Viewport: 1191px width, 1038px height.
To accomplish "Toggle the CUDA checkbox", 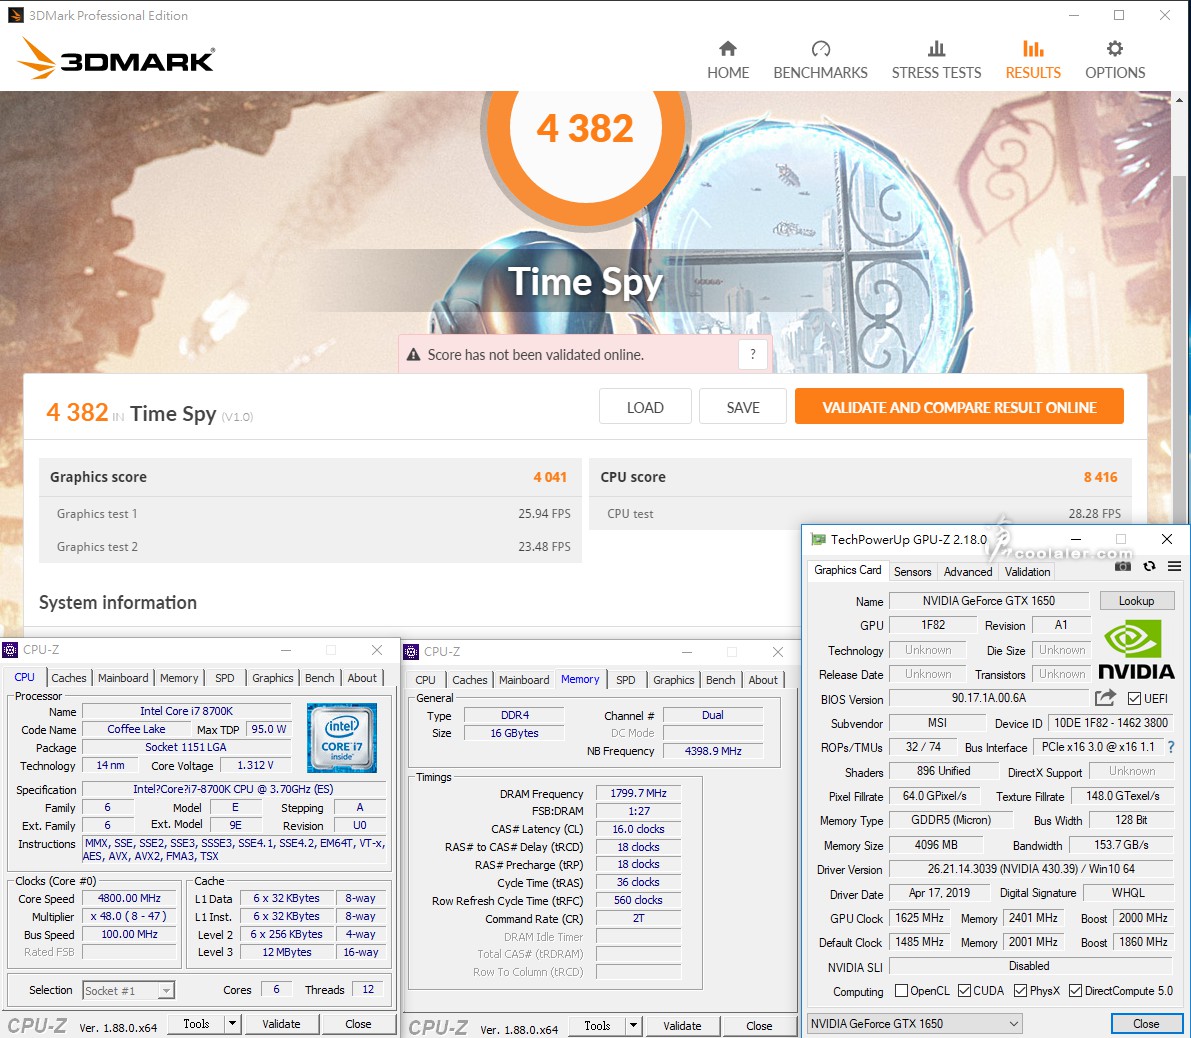I will (964, 991).
